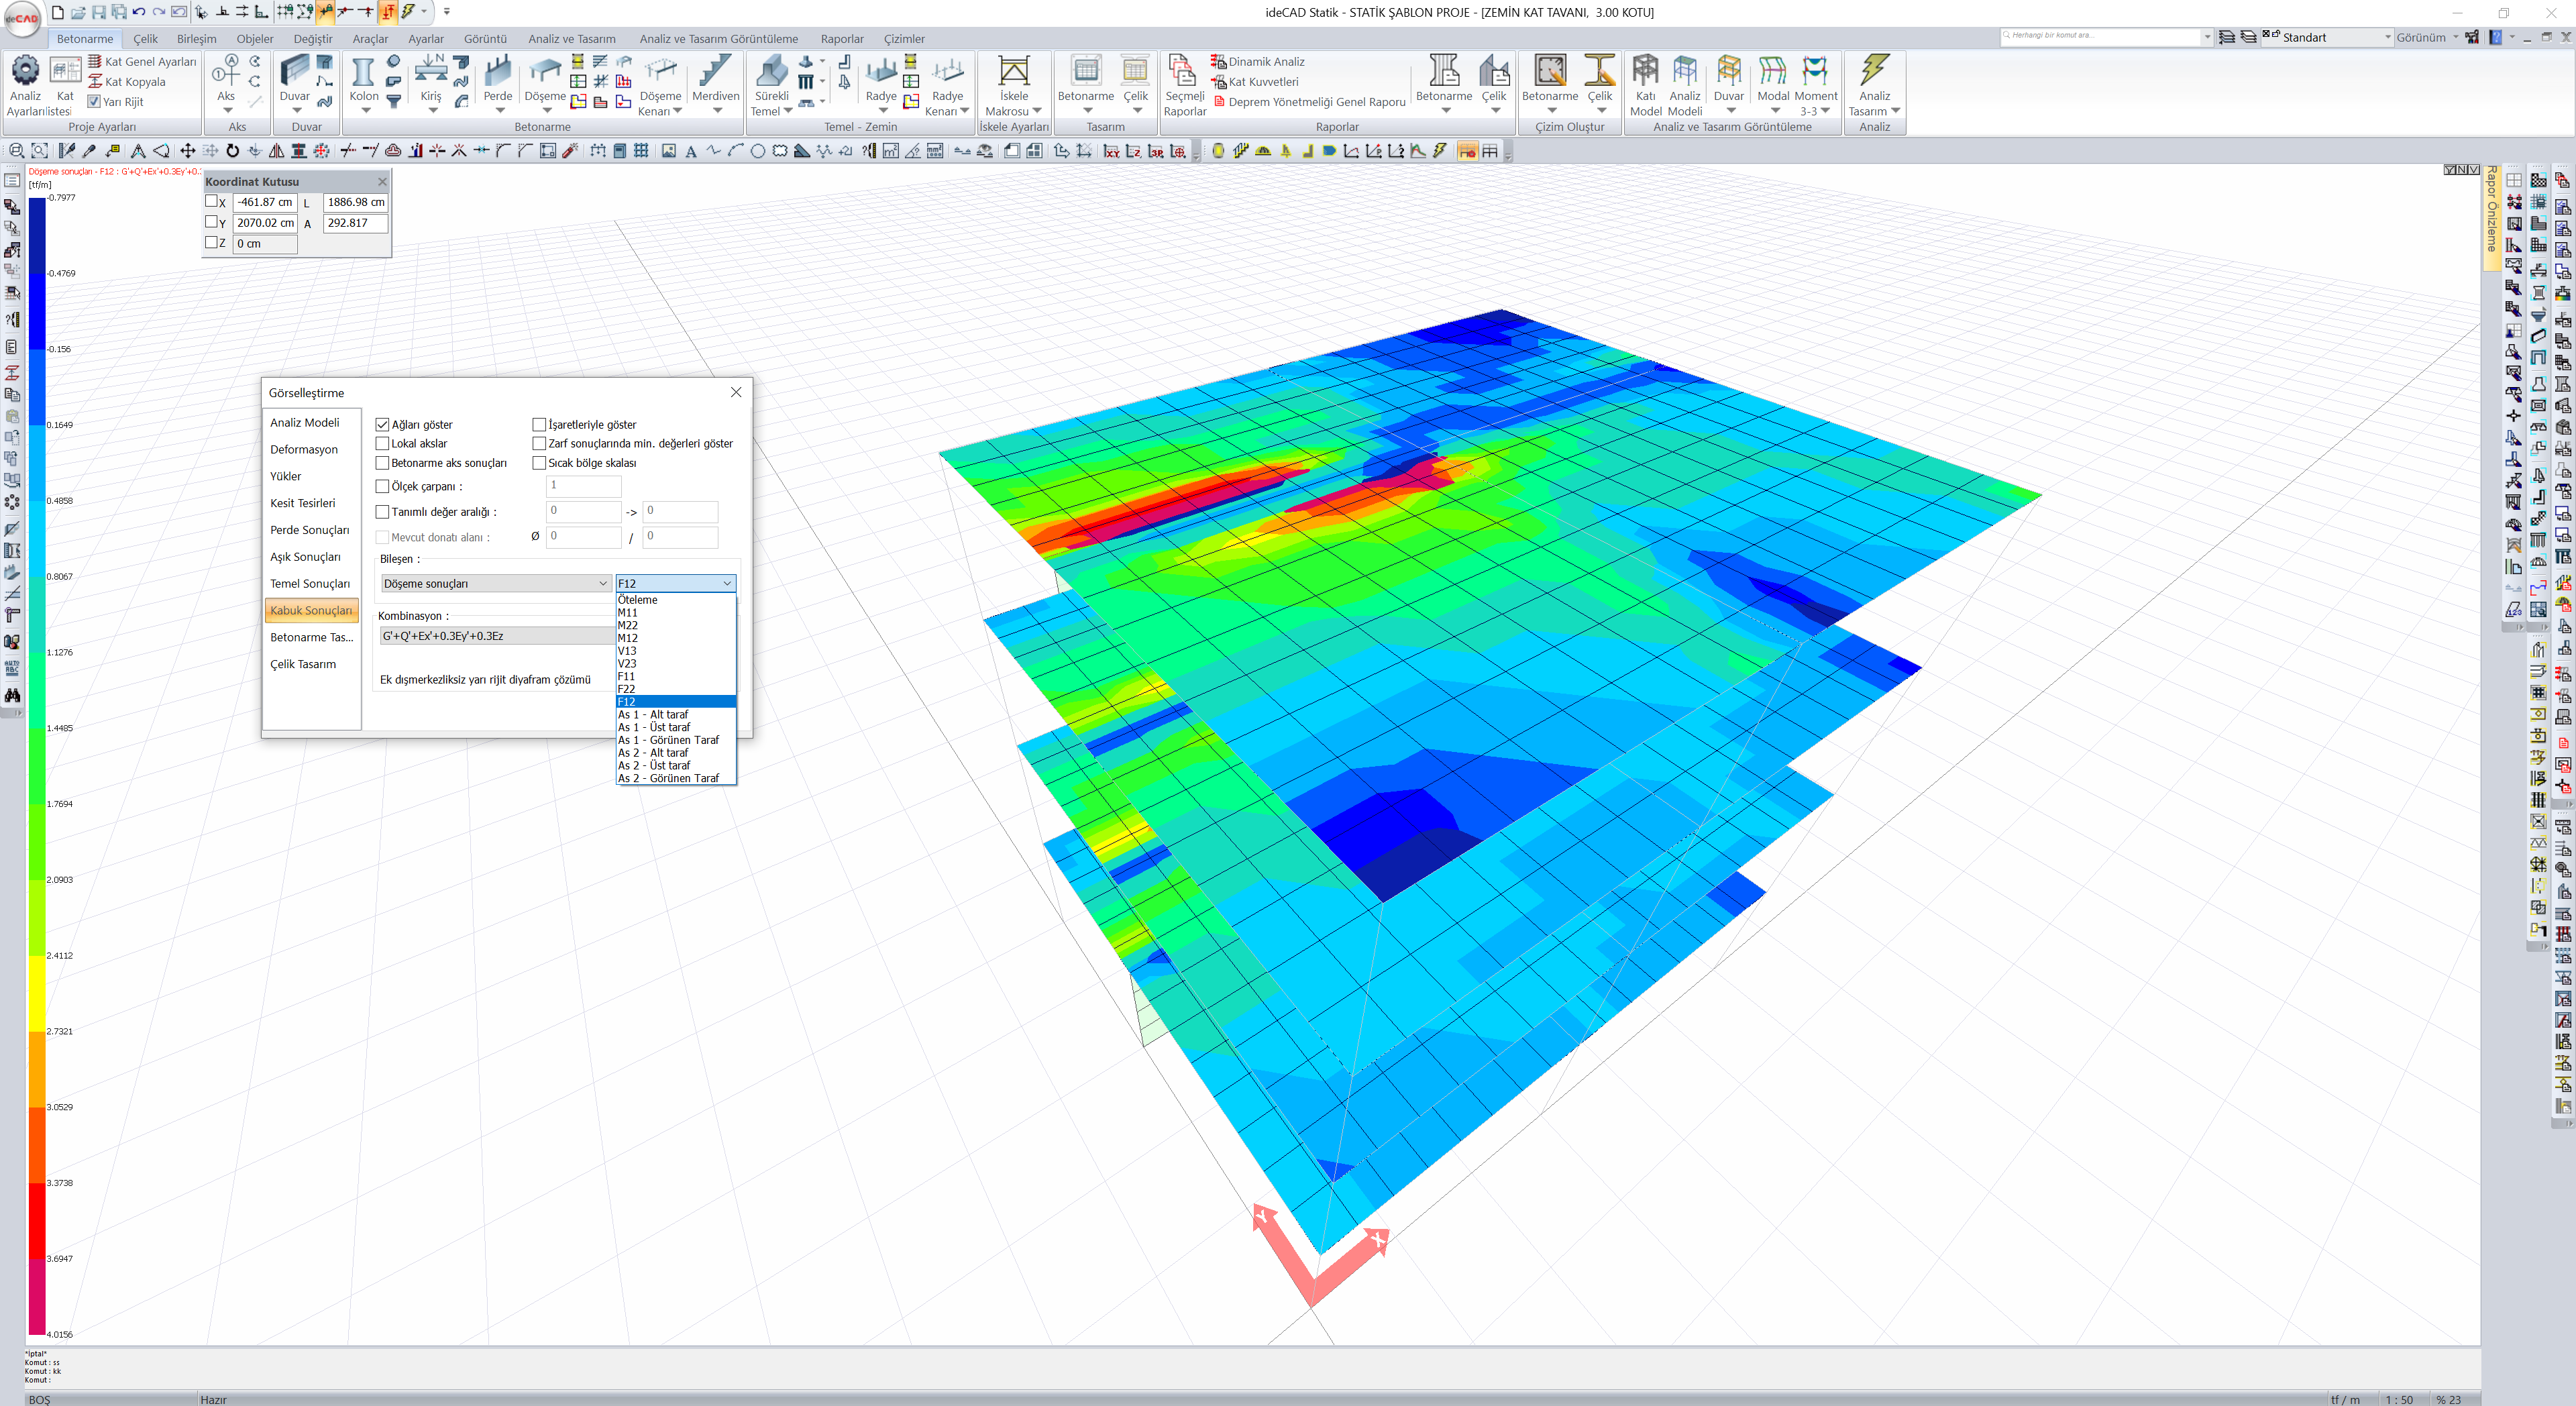Select M22 from the component list
Screen dimensions: 2576x1406
click(x=628, y=625)
